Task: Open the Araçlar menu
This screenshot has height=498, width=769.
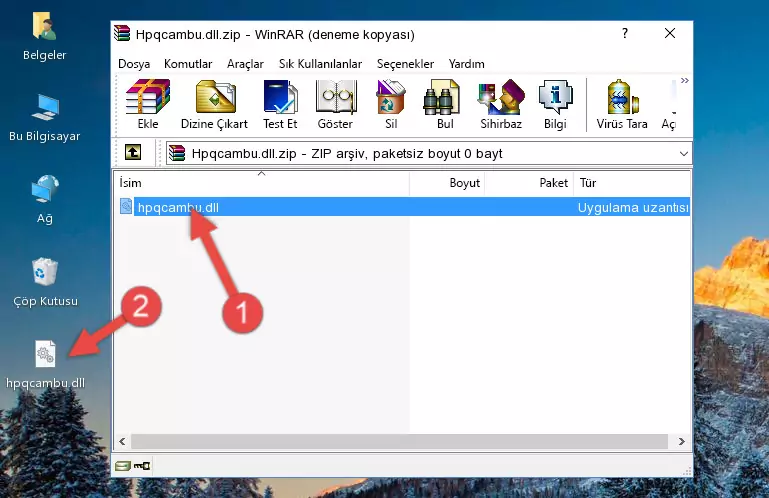Action: coord(245,64)
